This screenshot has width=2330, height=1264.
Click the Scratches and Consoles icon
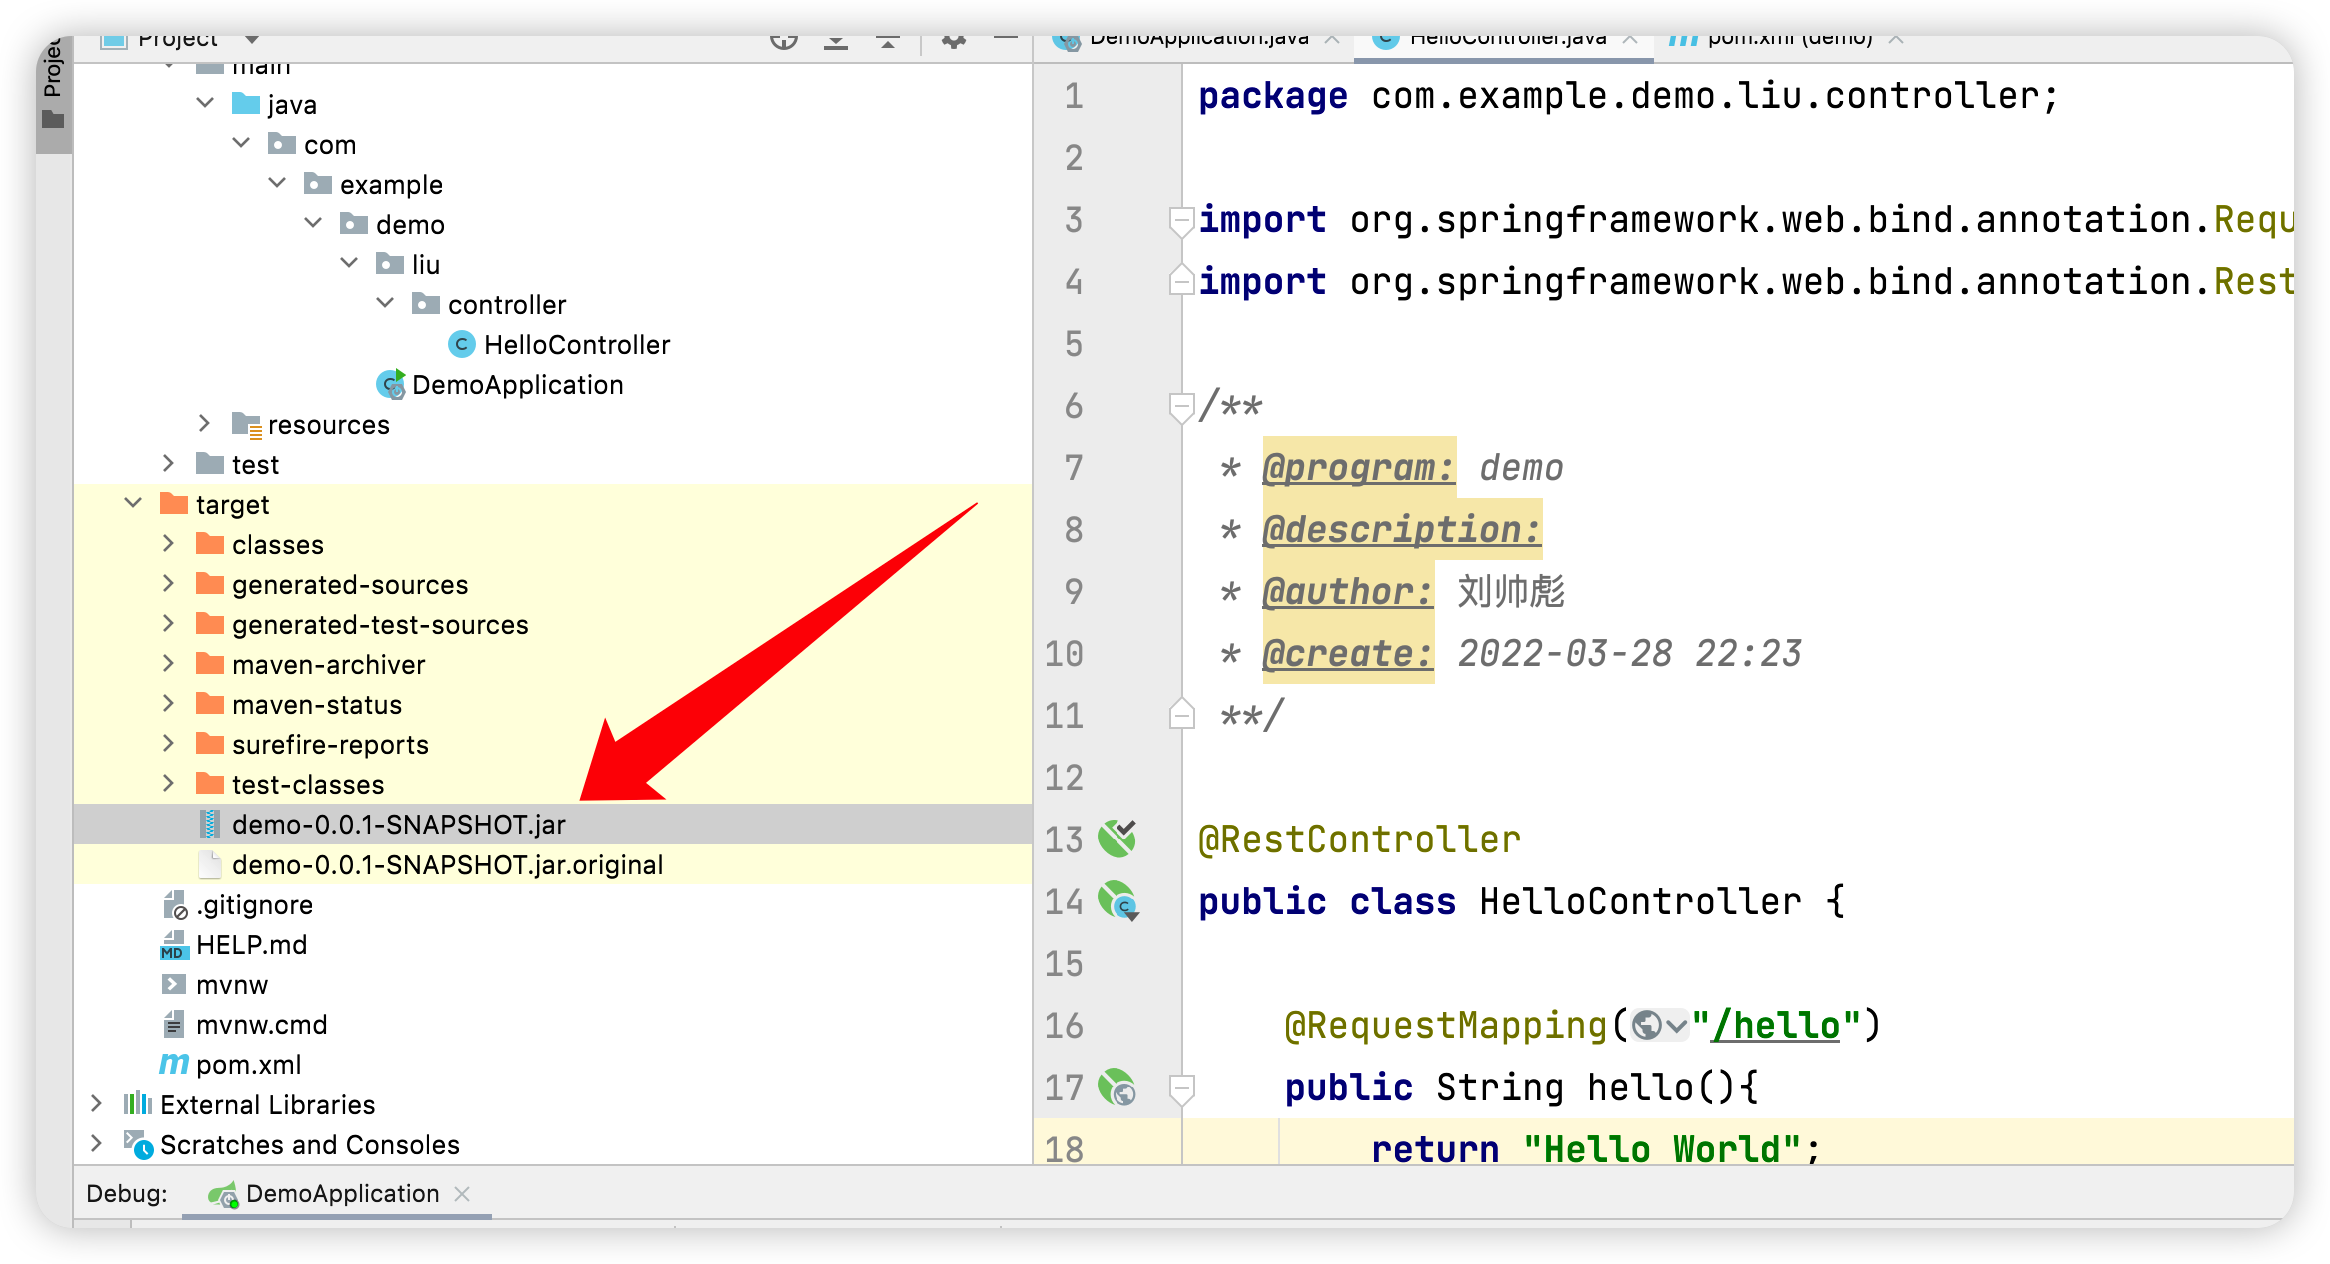tap(138, 1145)
